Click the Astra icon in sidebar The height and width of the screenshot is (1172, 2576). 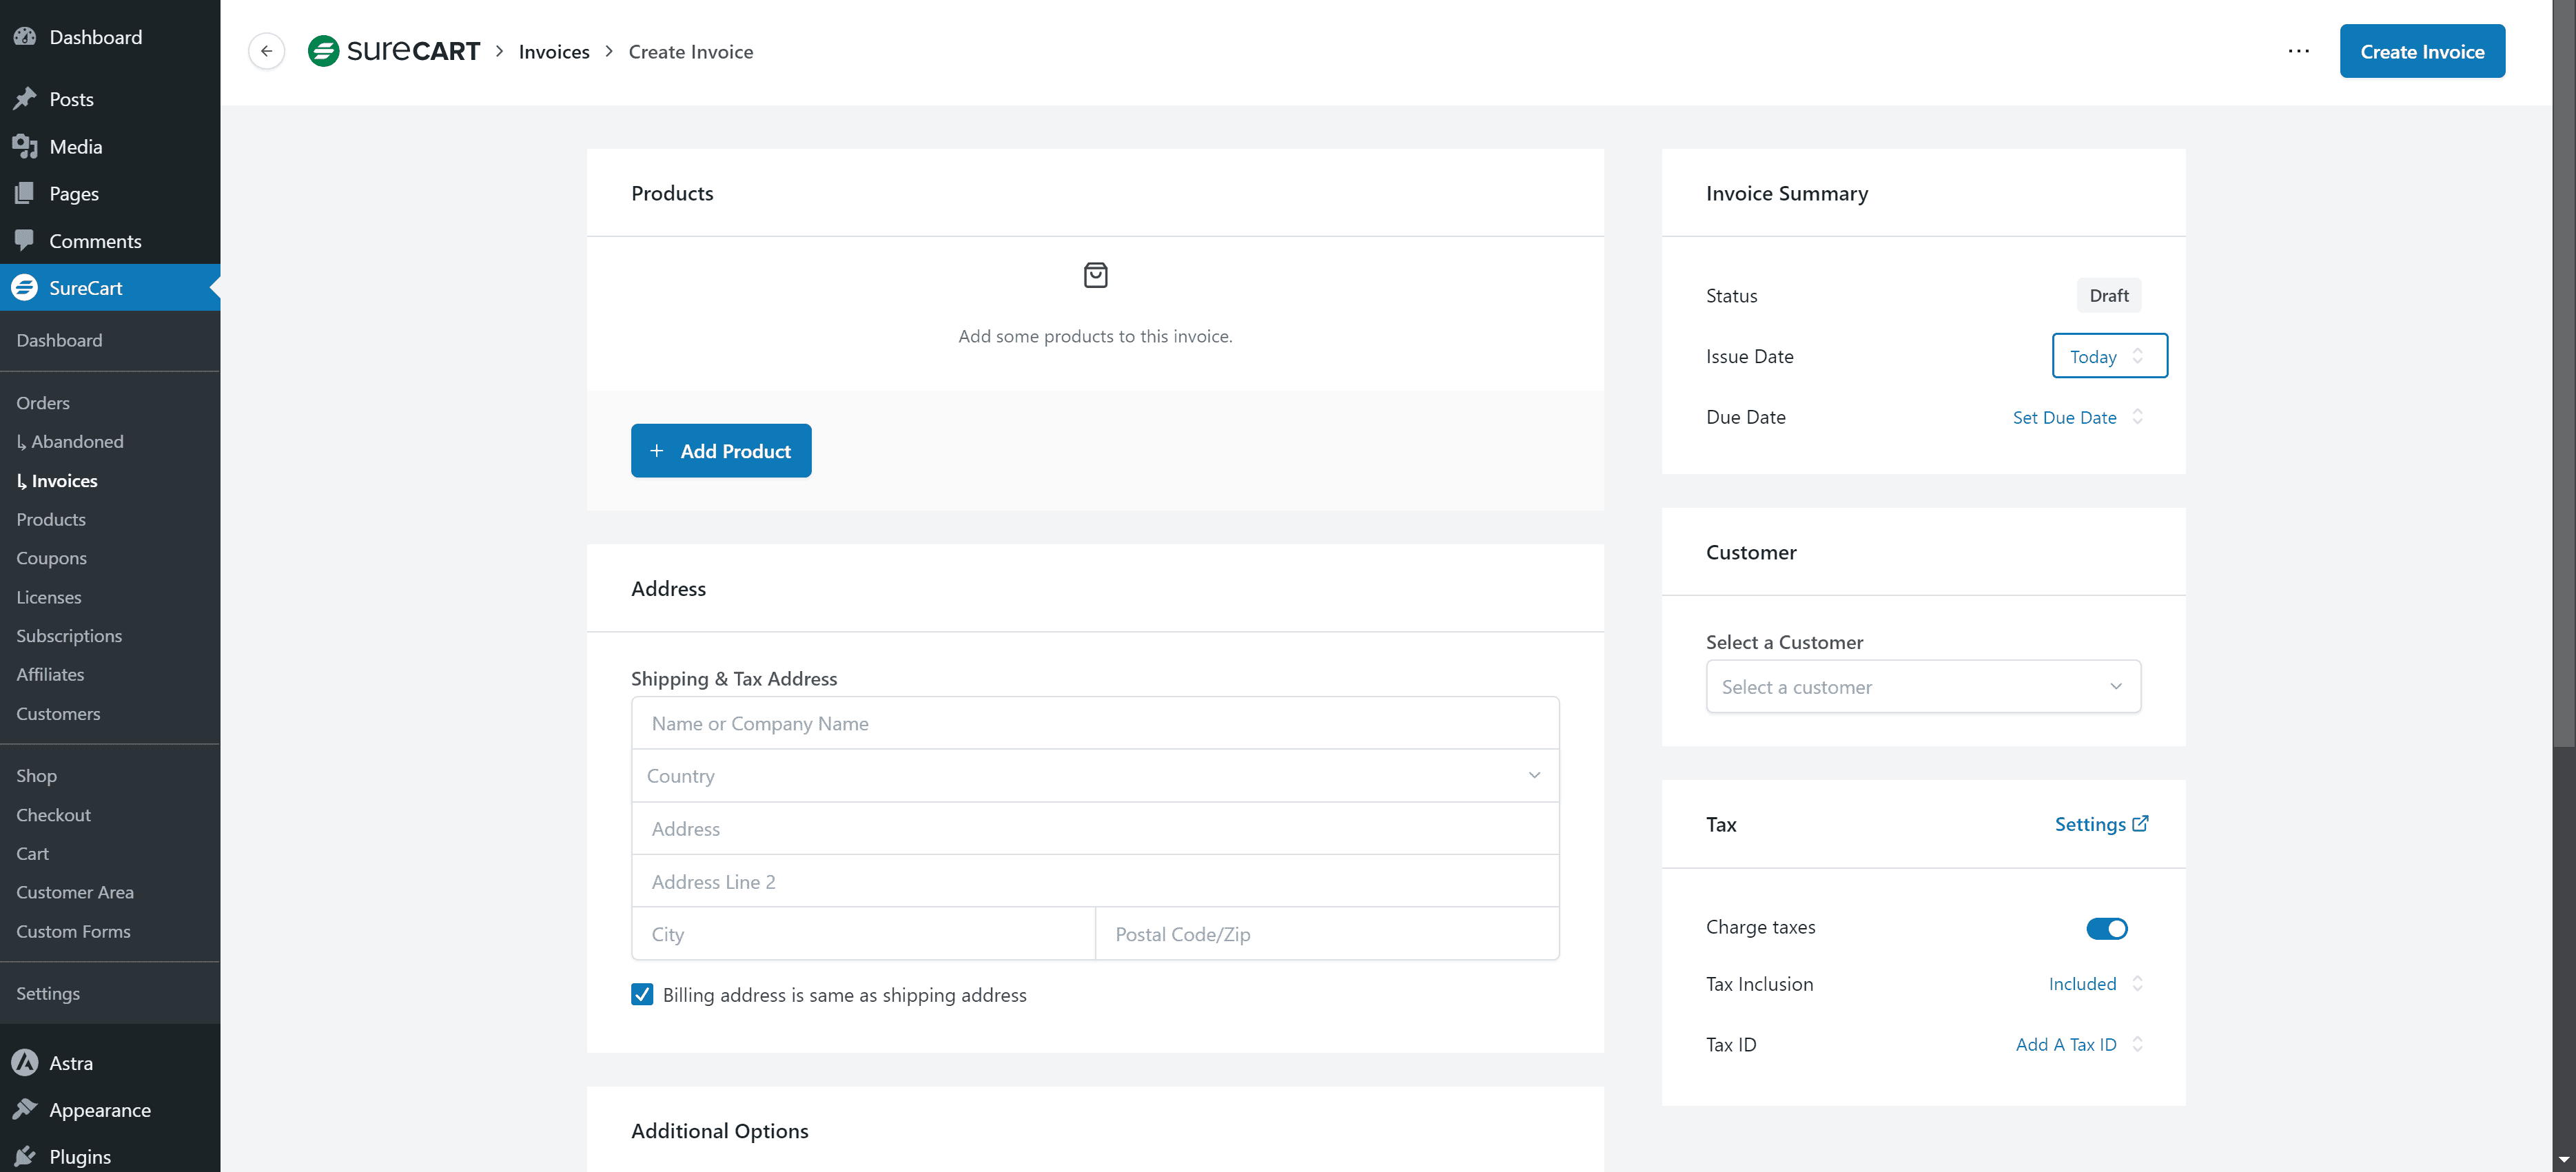25,1062
